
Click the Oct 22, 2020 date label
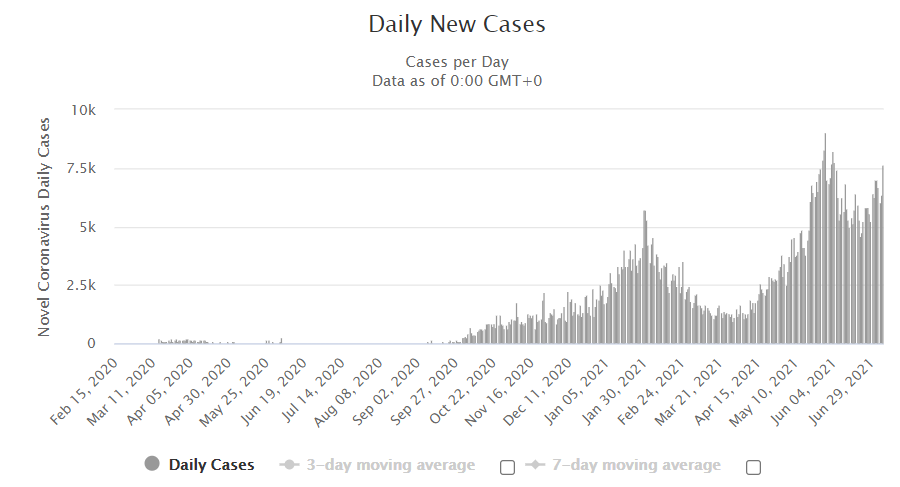tap(463, 392)
